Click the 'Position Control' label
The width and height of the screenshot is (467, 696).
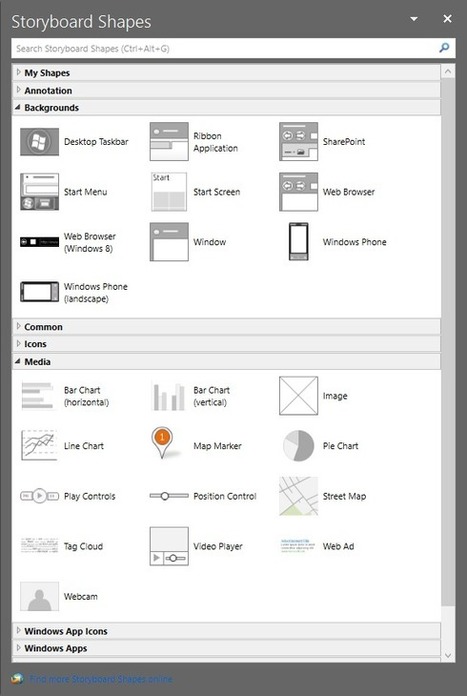tap(225, 496)
